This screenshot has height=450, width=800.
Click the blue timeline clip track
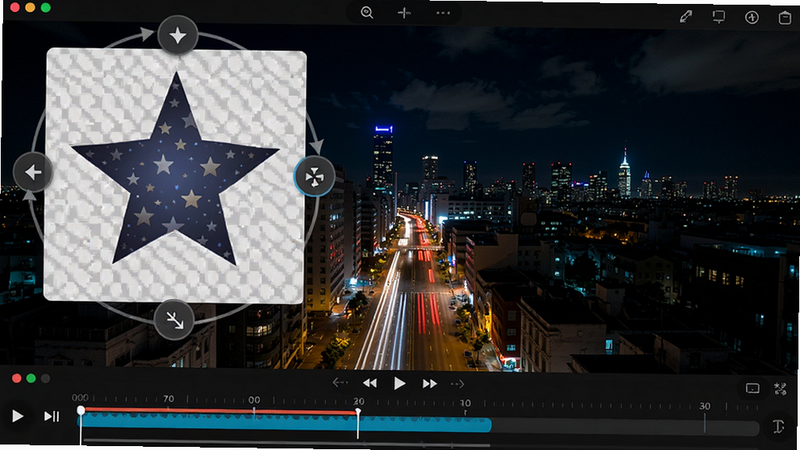(285, 423)
